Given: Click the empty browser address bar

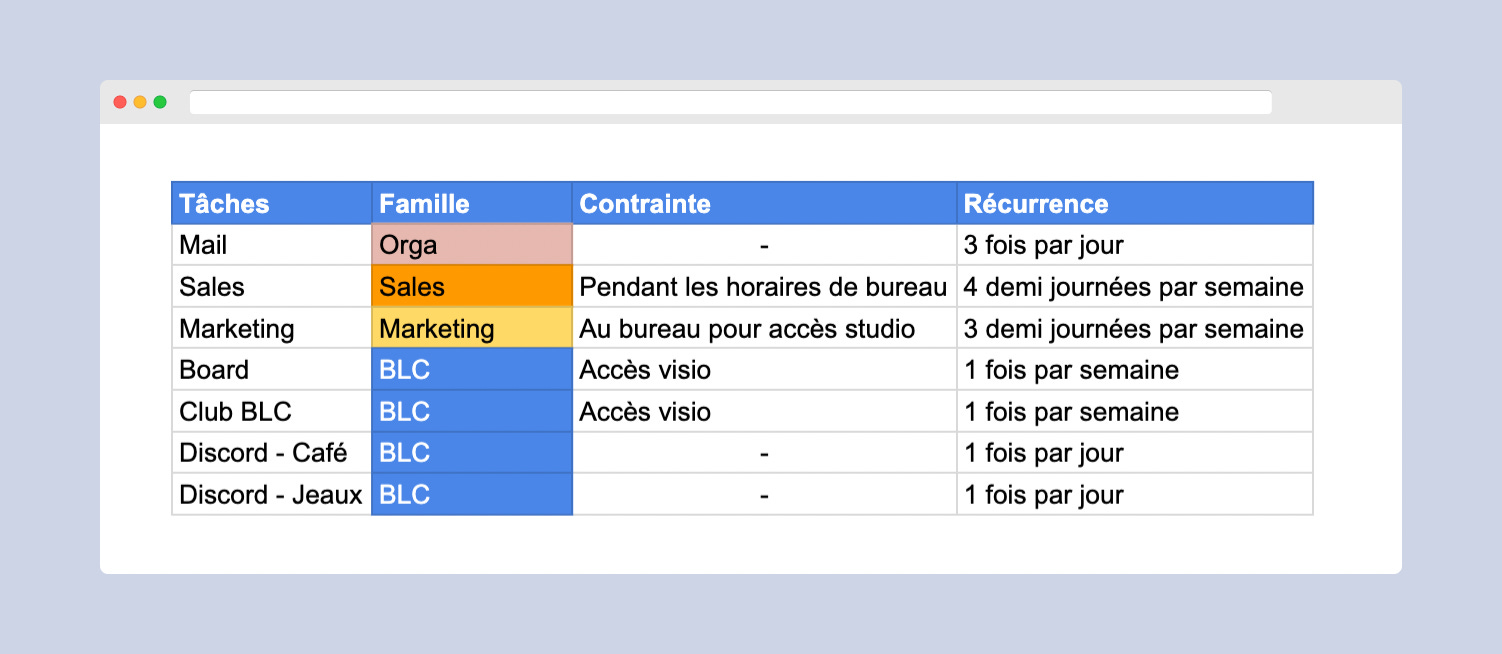Looking at the screenshot, I should point(730,102).
